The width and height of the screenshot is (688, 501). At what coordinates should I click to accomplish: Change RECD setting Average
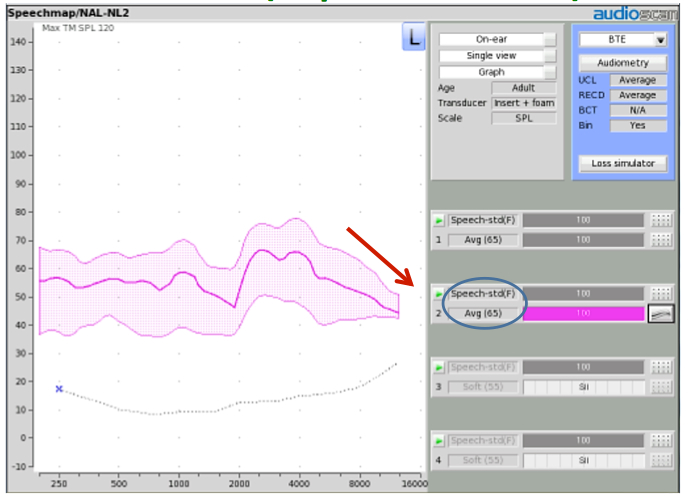(638, 95)
